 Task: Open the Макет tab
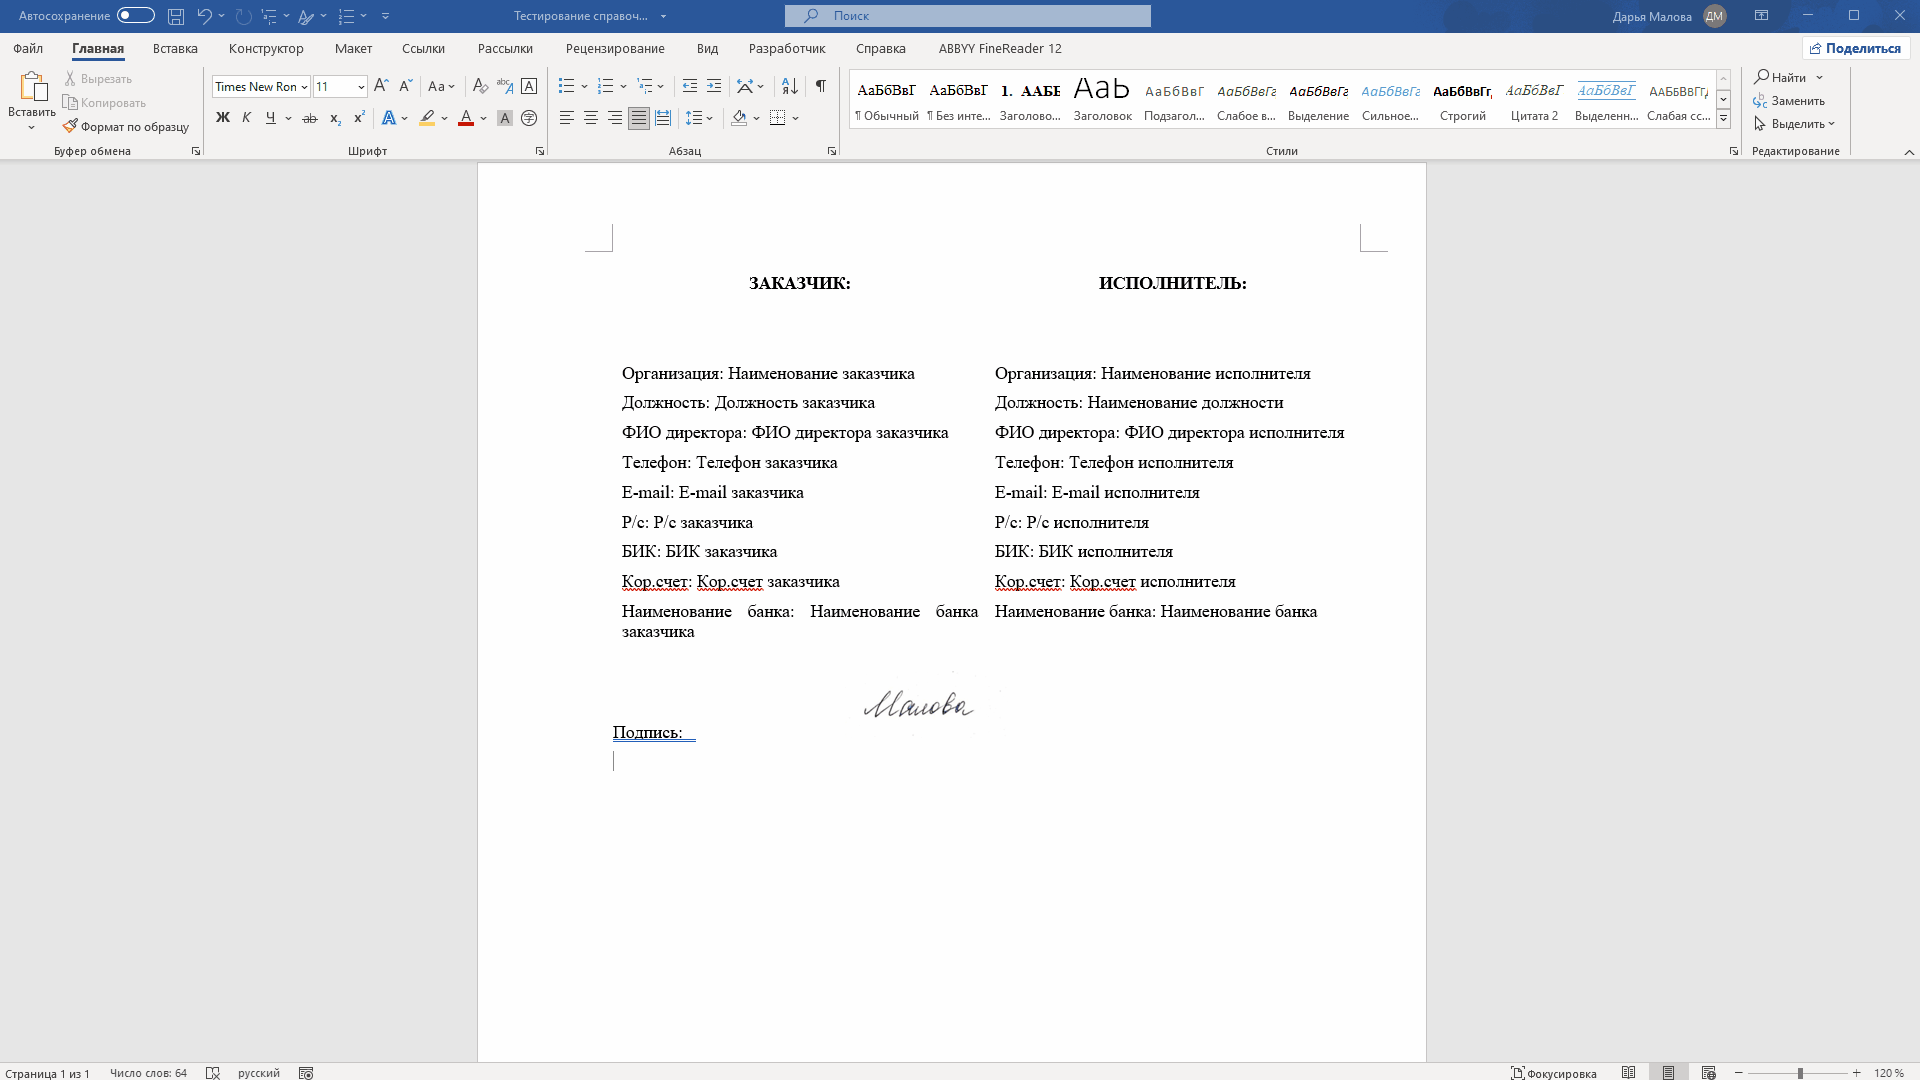[x=353, y=48]
